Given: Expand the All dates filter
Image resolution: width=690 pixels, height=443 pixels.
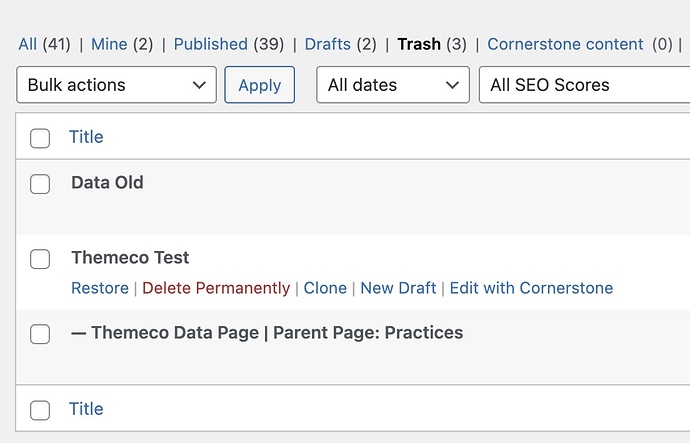Looking at the screenshot, I should pyautogui.click(x=393, y=85).
